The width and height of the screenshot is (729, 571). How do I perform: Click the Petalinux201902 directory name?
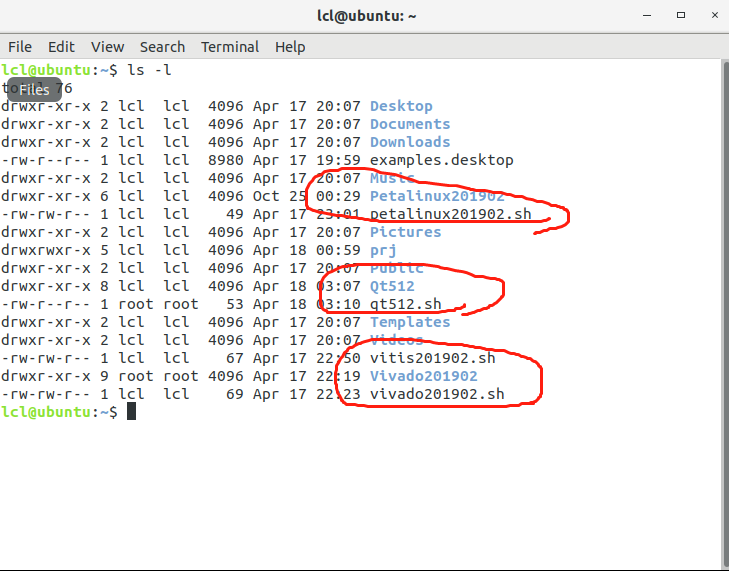[437, 196]
